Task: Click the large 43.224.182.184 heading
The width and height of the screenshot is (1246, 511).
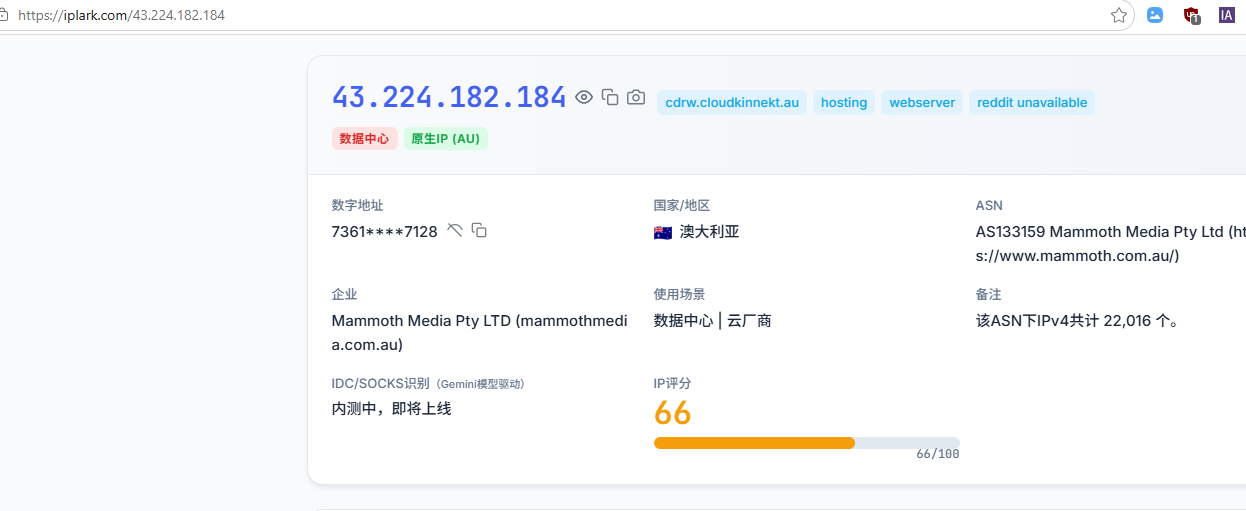Action: point(449,97)
